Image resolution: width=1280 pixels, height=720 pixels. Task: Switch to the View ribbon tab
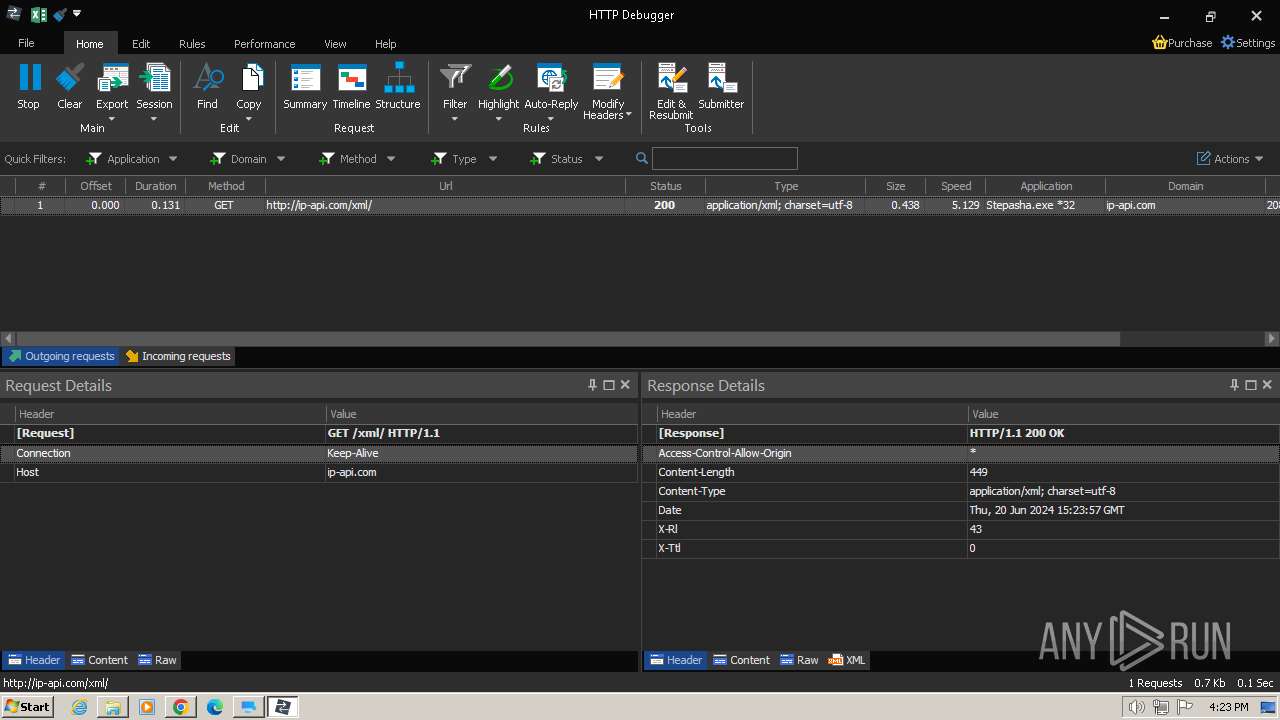coord(335,44)
